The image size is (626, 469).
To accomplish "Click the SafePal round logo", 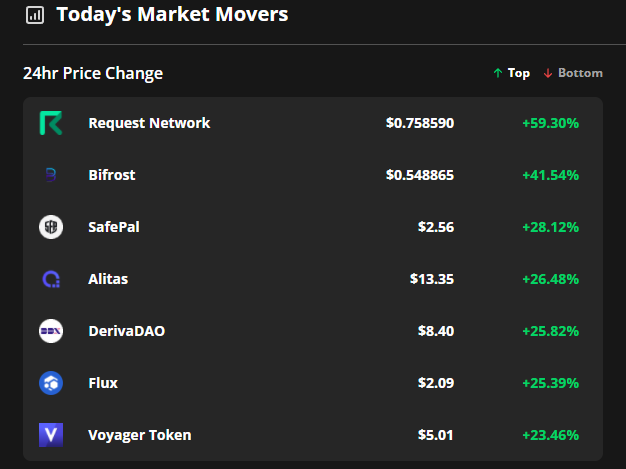I will pos(51,227).
